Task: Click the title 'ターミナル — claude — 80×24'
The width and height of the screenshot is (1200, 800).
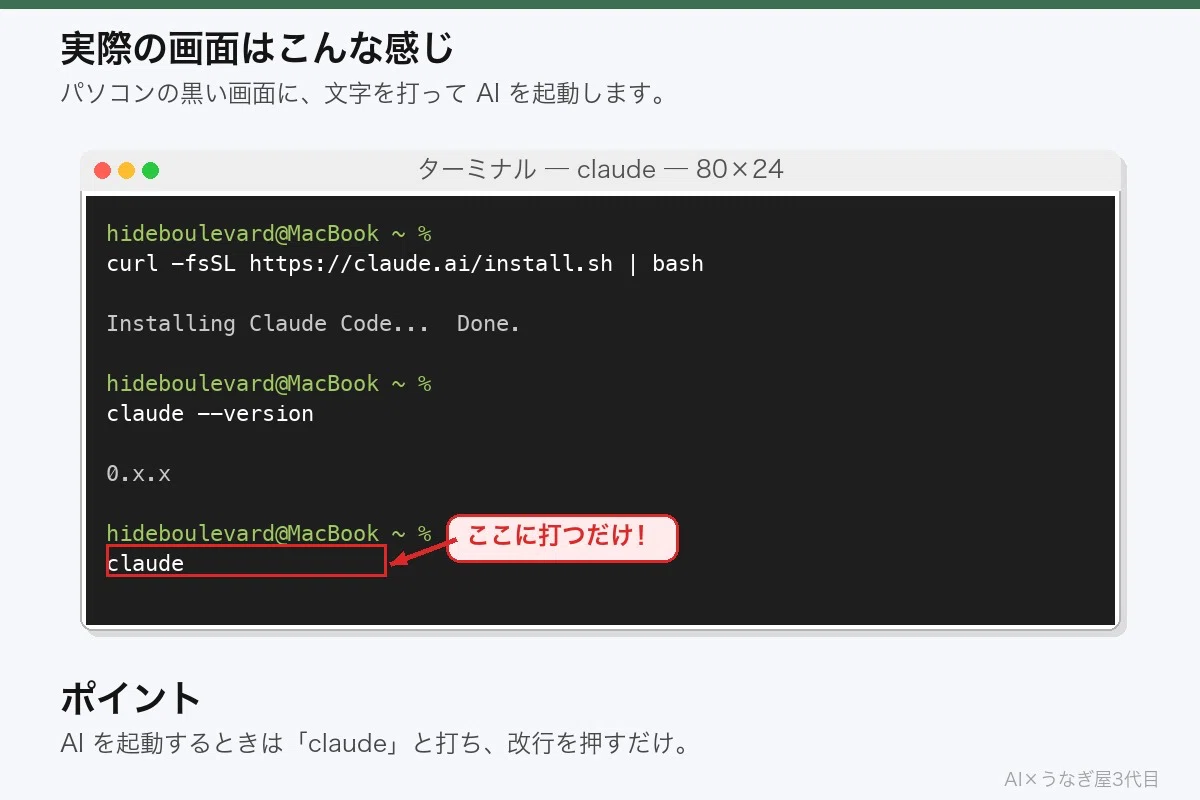Action: click(600, 170)
